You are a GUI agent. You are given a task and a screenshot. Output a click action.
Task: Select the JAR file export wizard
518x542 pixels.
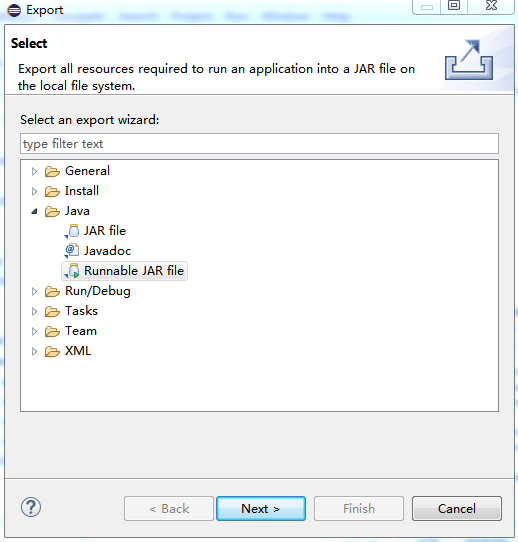105,231
